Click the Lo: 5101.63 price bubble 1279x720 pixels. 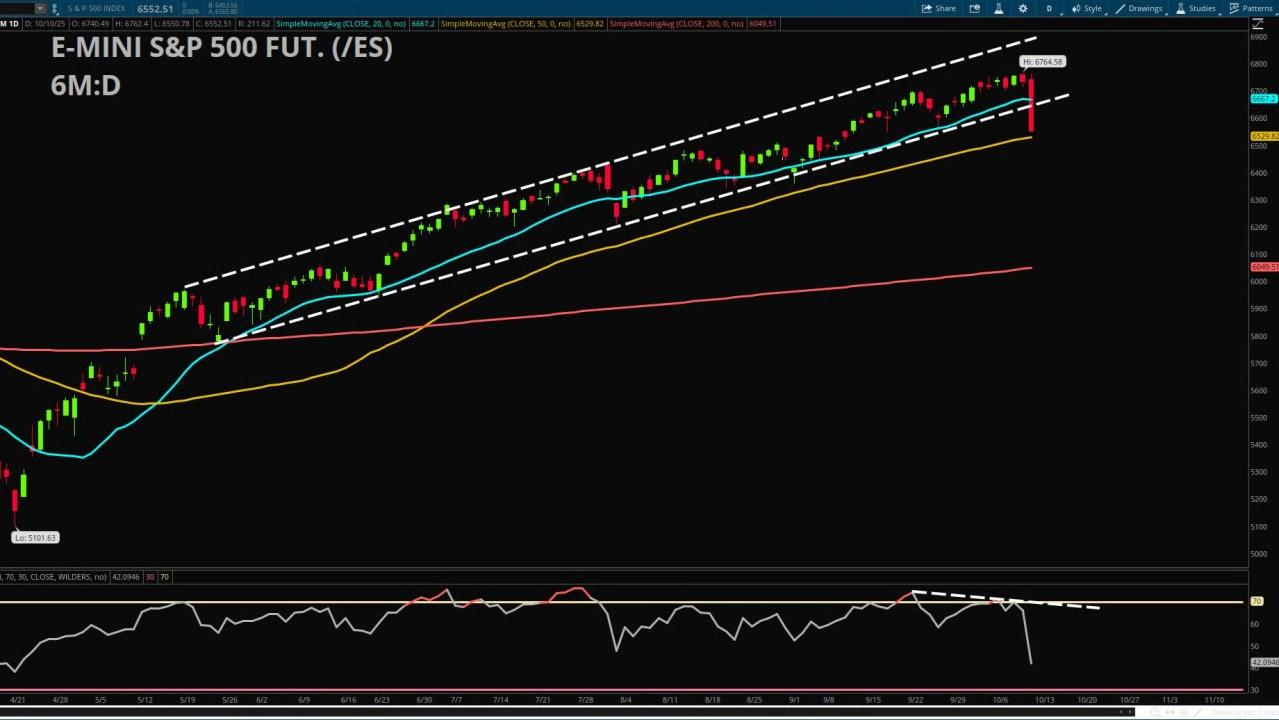click(35, 538)
